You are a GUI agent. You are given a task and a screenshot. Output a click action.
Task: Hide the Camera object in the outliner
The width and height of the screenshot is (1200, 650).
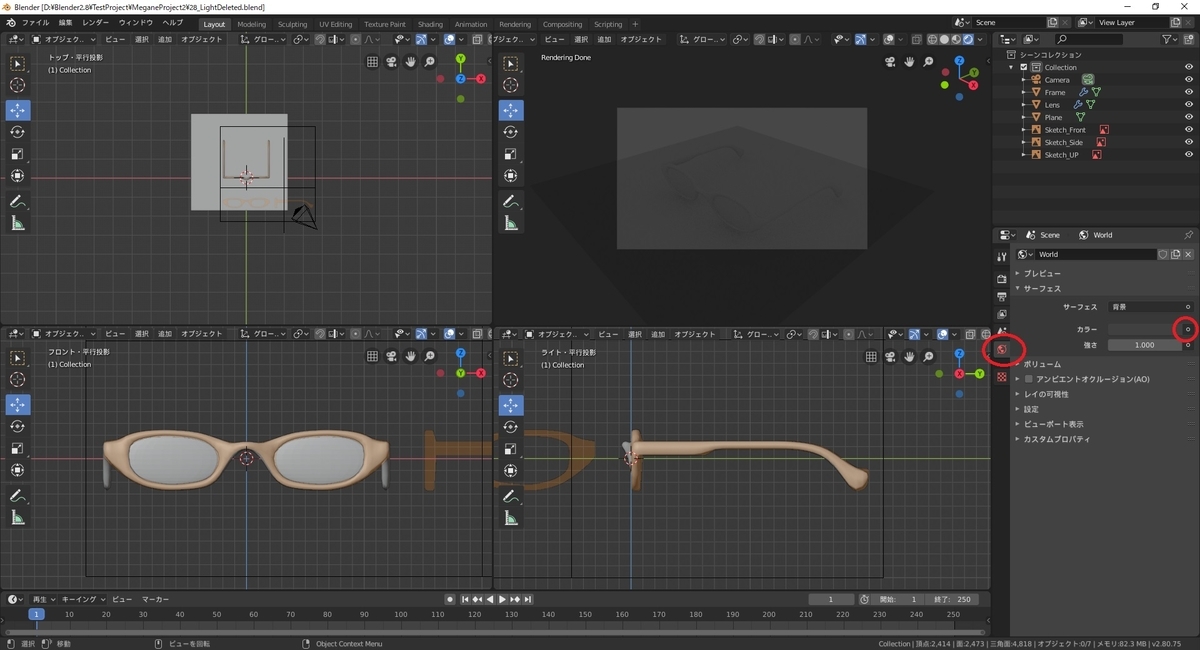pyautogui.click(x=1188, y=80)
